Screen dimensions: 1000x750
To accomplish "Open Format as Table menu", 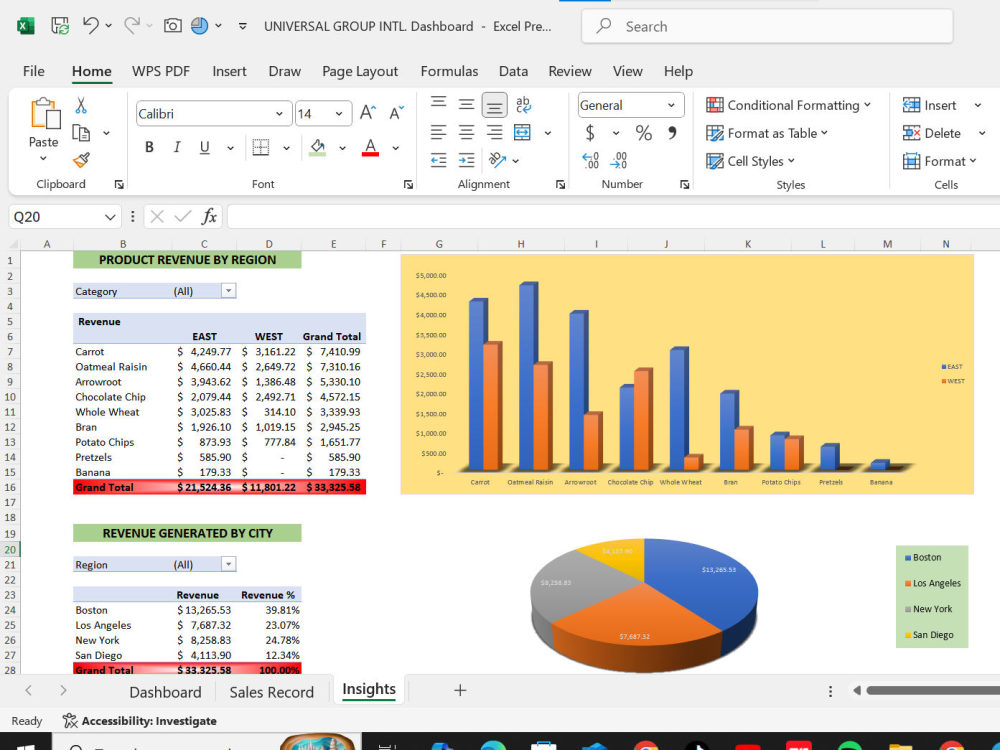I will point(767,133).
